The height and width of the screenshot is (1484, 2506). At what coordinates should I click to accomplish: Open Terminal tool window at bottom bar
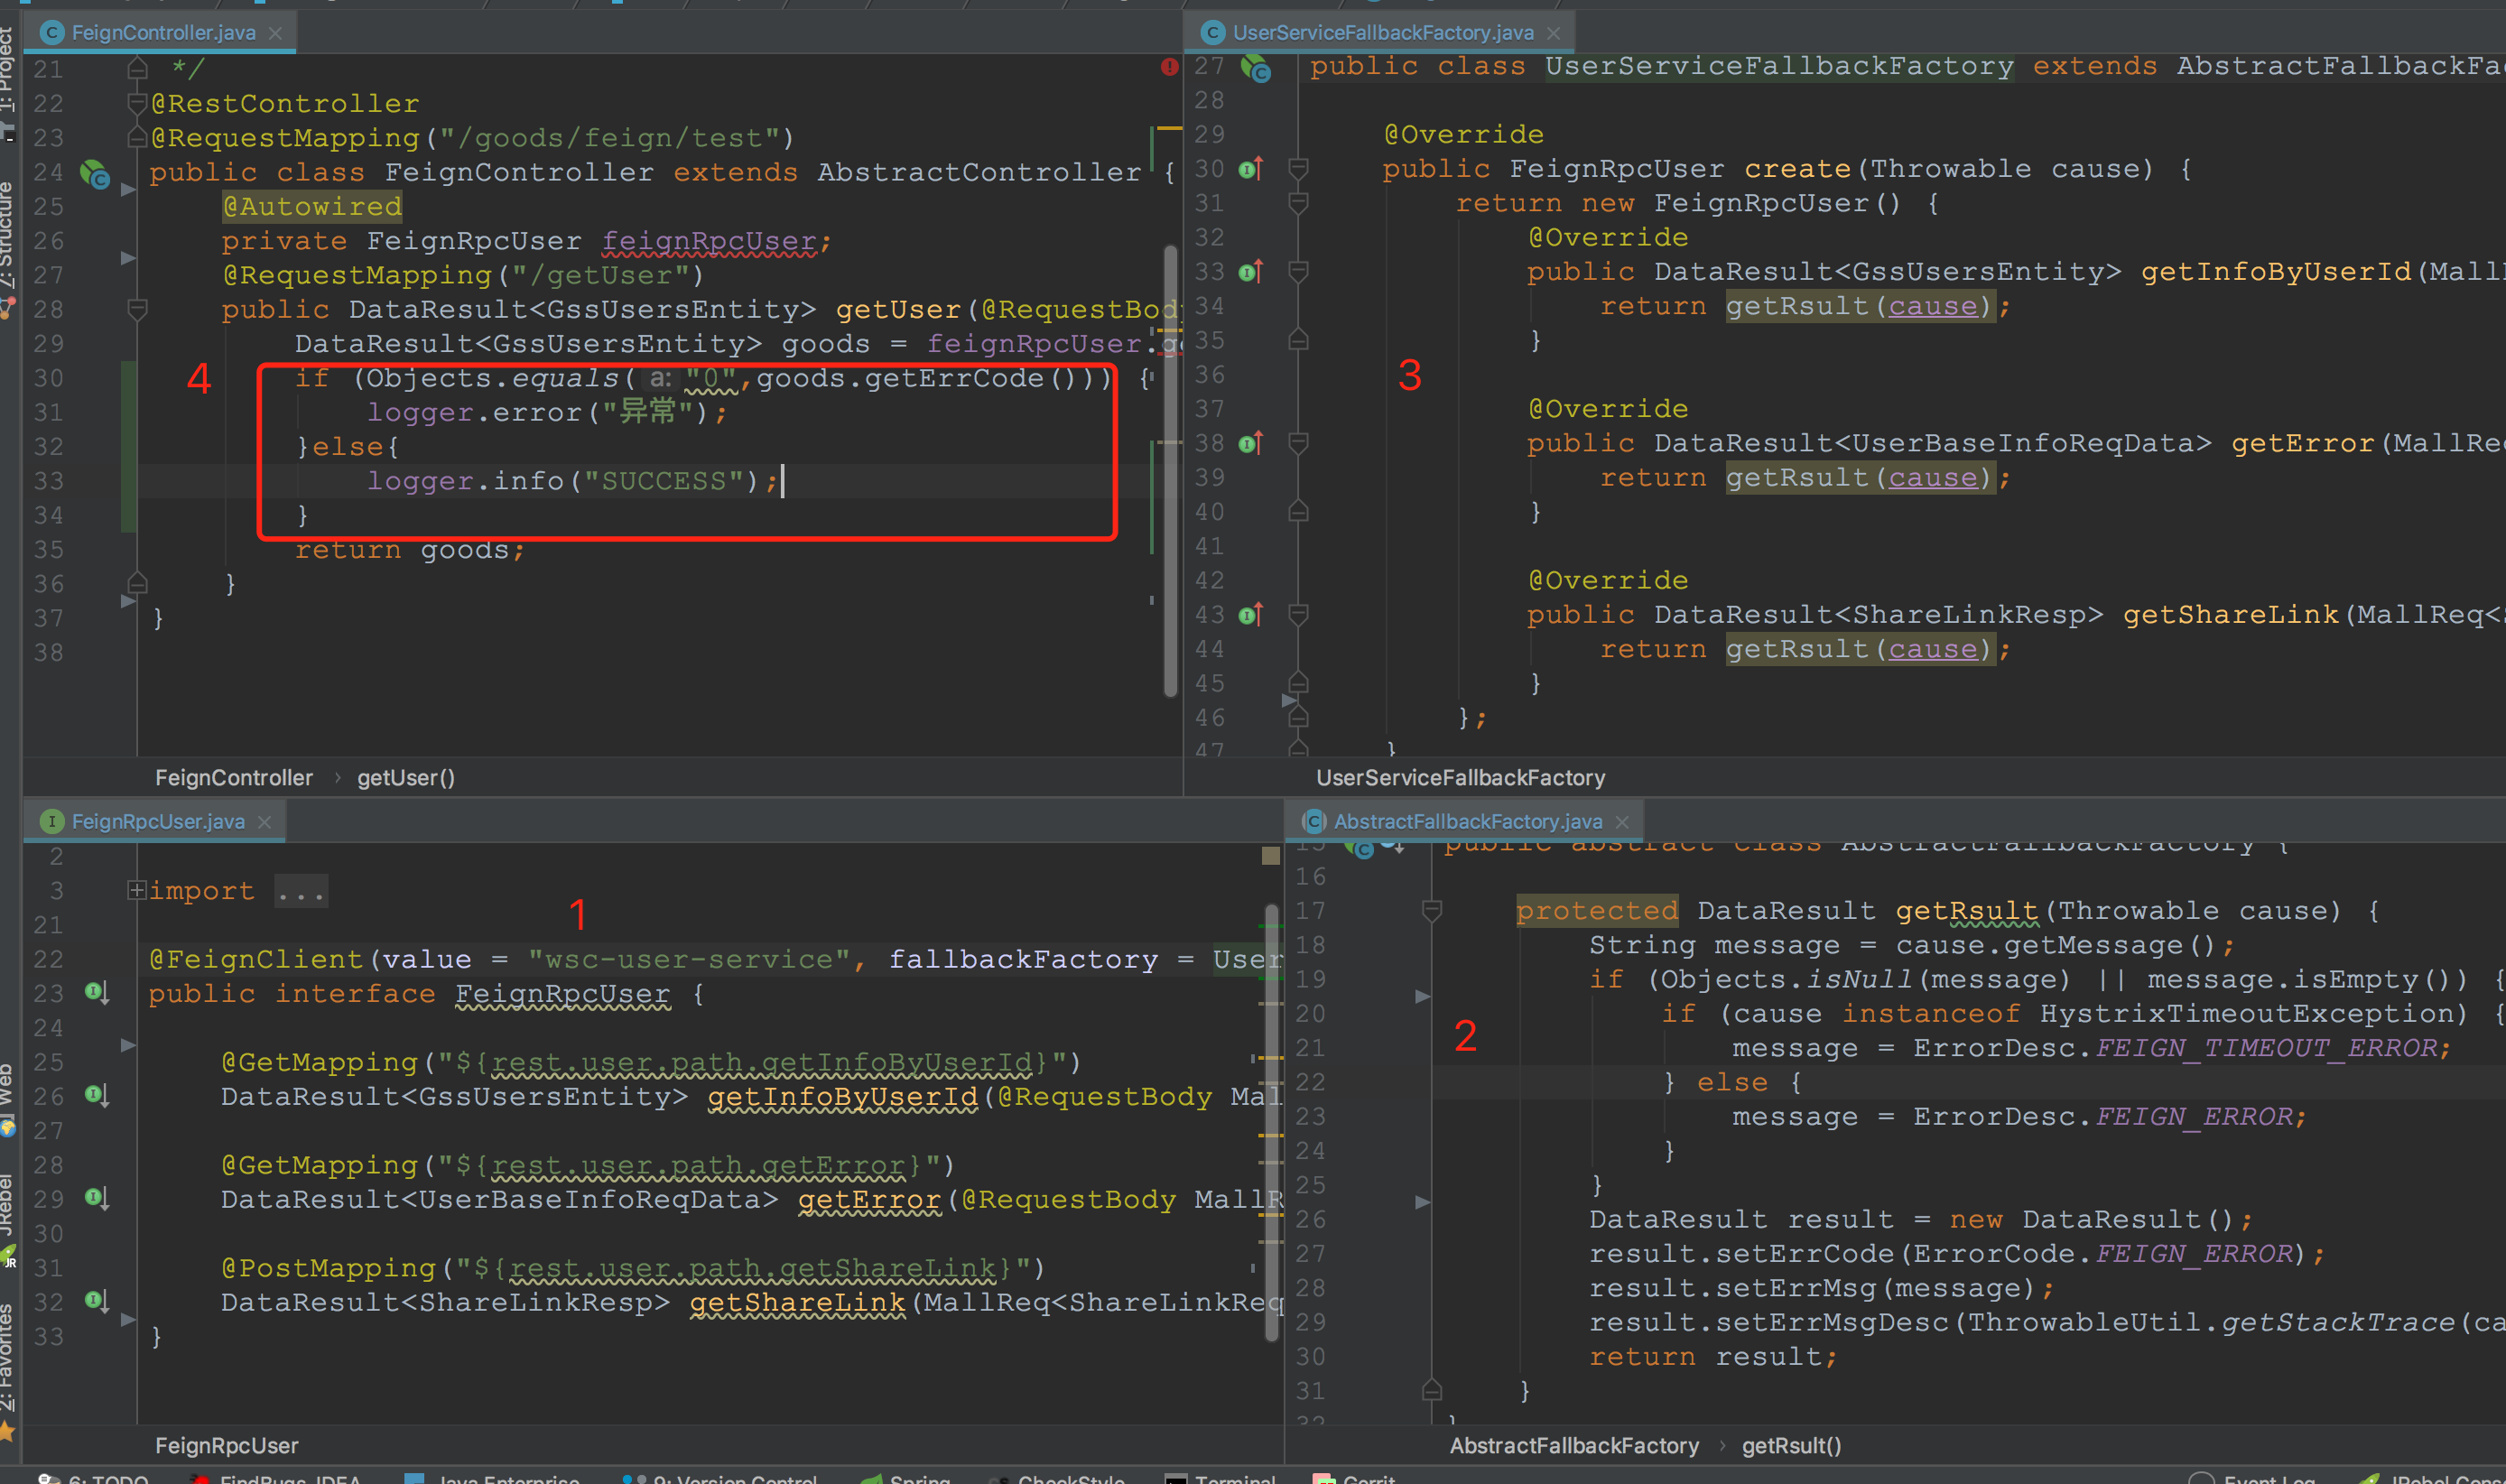[1221, 1479]
